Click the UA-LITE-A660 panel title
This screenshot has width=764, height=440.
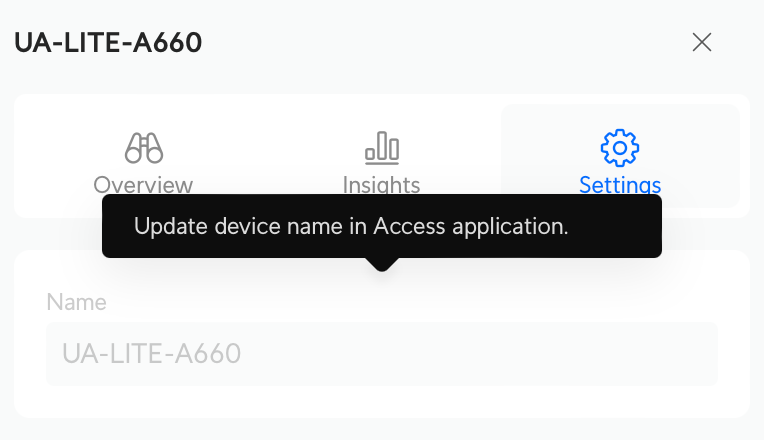tap(108, 42)
